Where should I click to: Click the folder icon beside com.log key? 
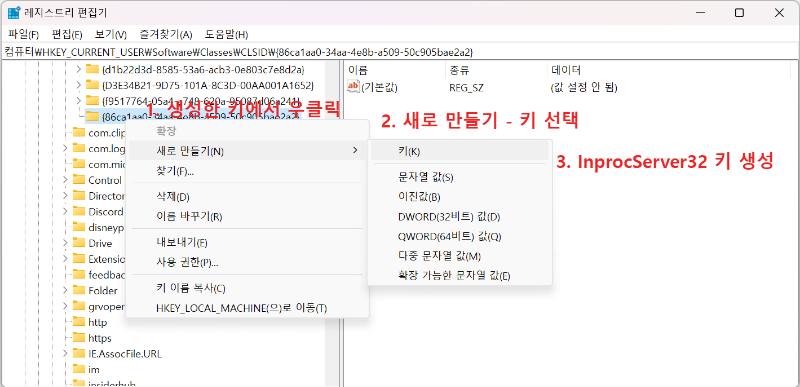pos(79,148)
